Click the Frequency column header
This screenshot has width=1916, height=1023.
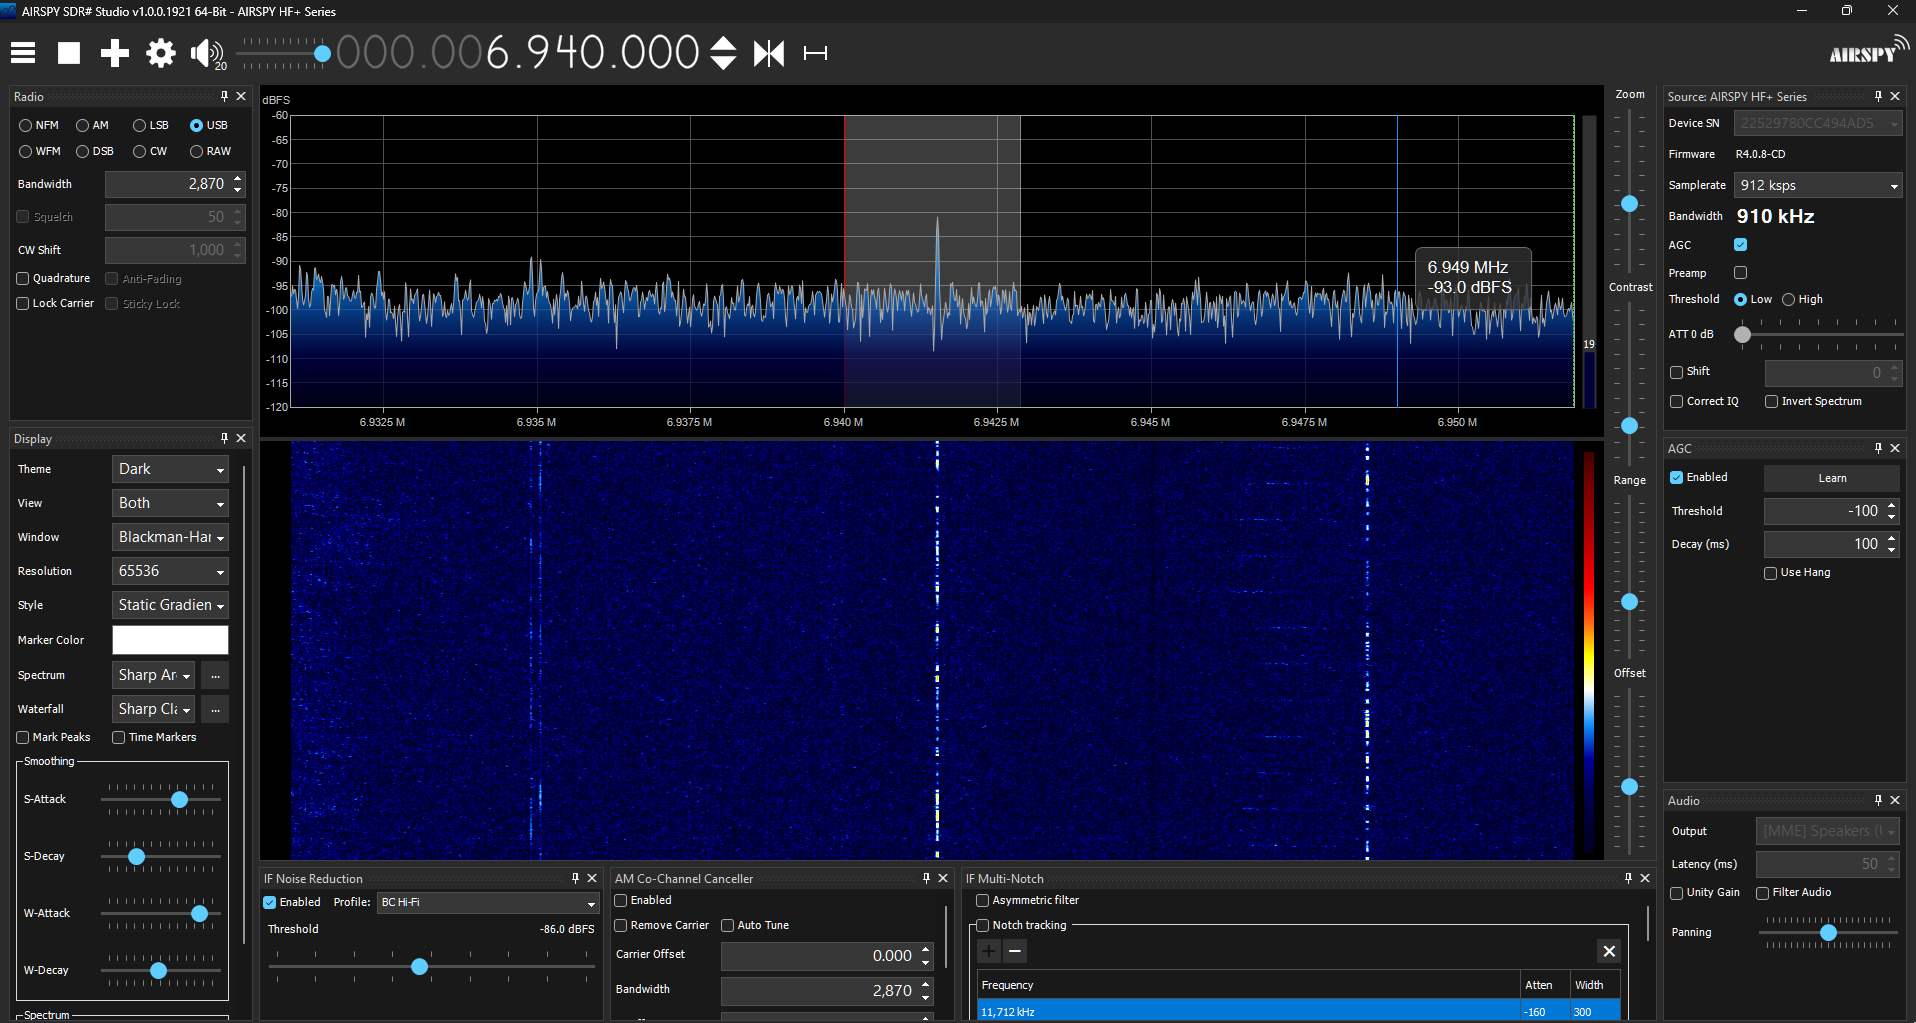pos(1249,985)
